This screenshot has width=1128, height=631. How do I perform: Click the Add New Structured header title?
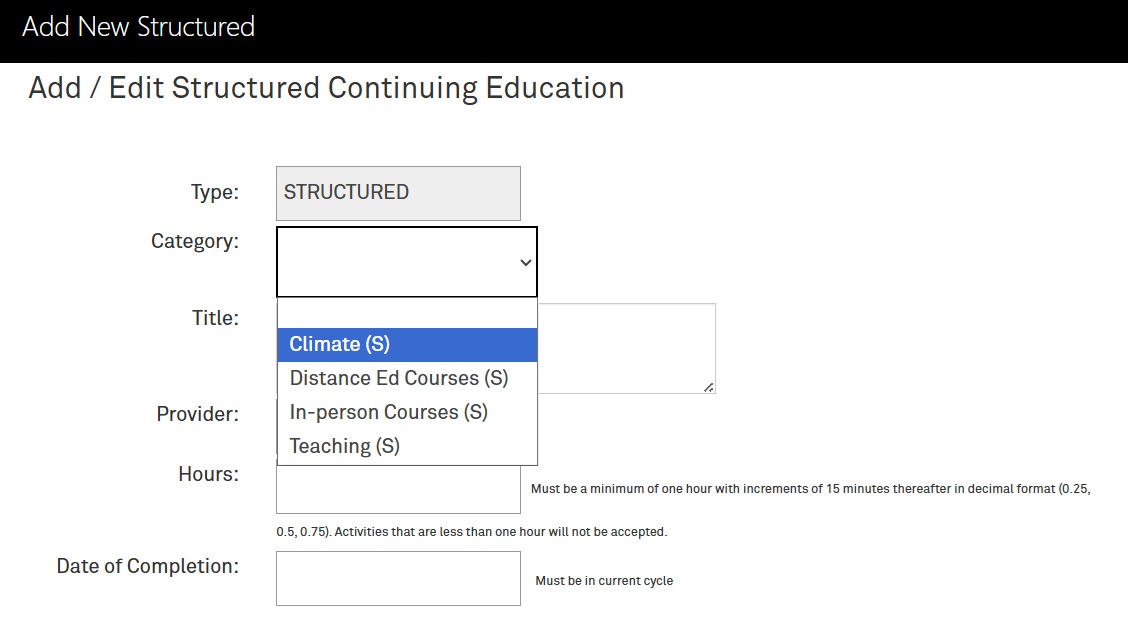coord(138,27)
